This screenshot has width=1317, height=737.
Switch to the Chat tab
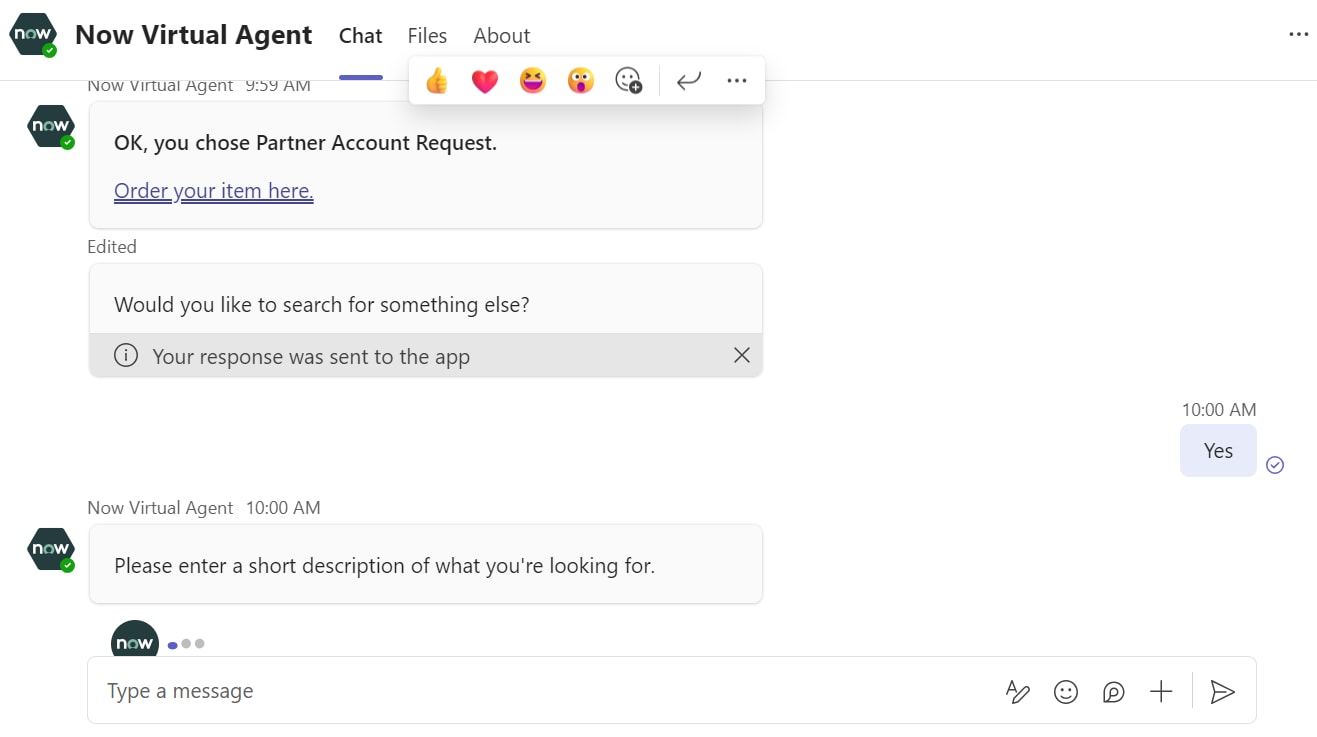click(360, 36)
